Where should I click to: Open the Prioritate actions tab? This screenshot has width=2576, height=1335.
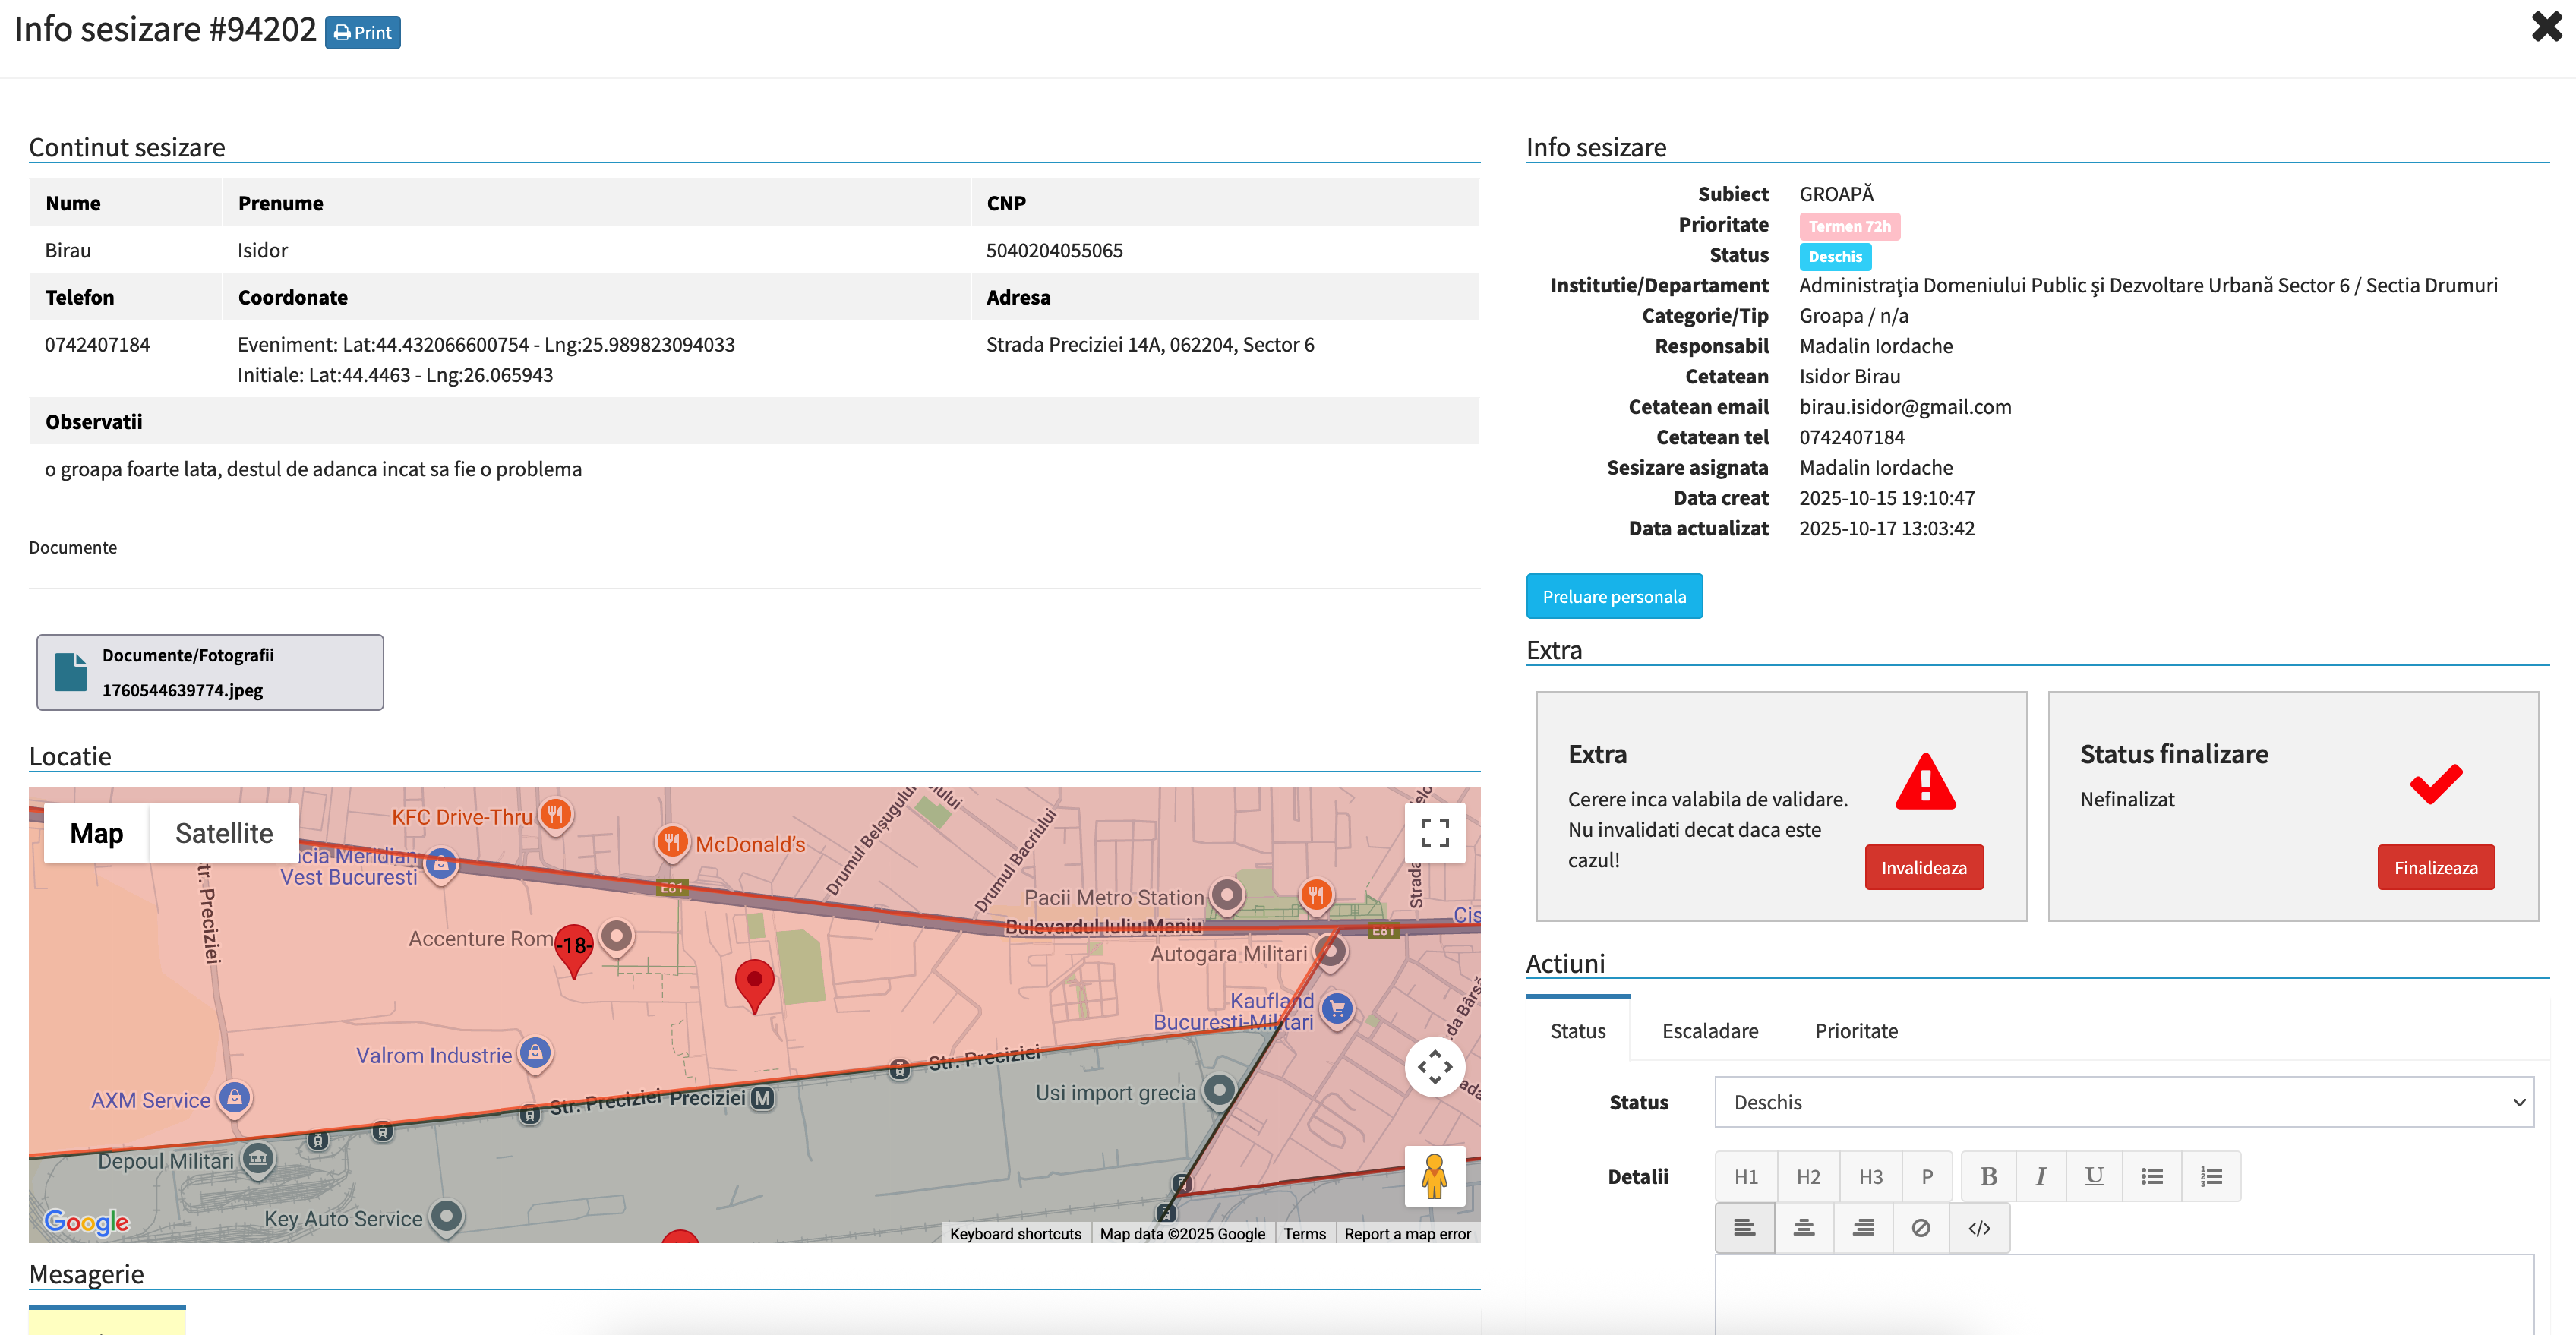(1855, 1031)
